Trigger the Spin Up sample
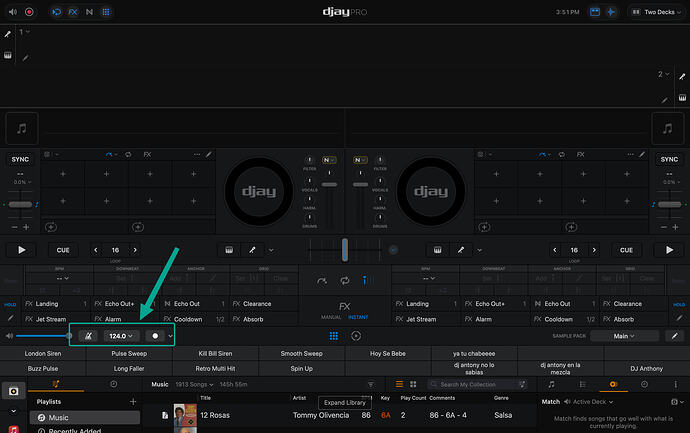Screen dimensions: 690x433 point(301,368)
